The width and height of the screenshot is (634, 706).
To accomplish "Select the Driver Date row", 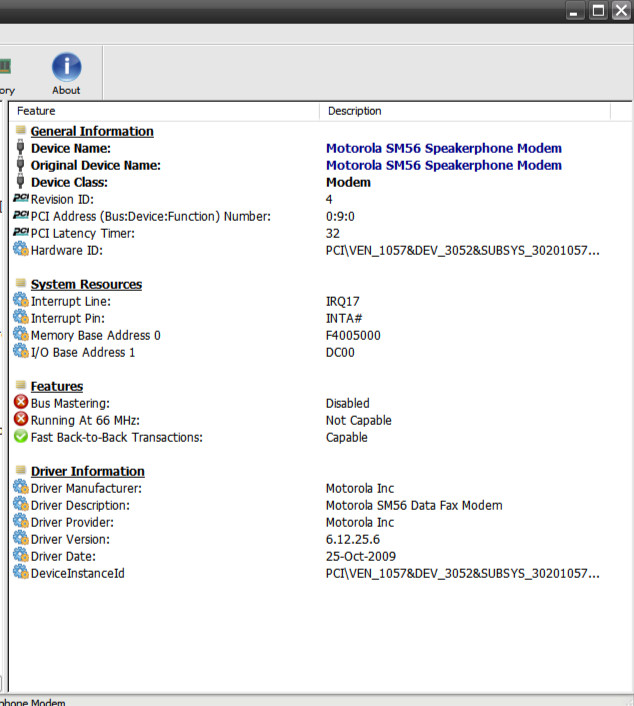I will pos(63,556).
